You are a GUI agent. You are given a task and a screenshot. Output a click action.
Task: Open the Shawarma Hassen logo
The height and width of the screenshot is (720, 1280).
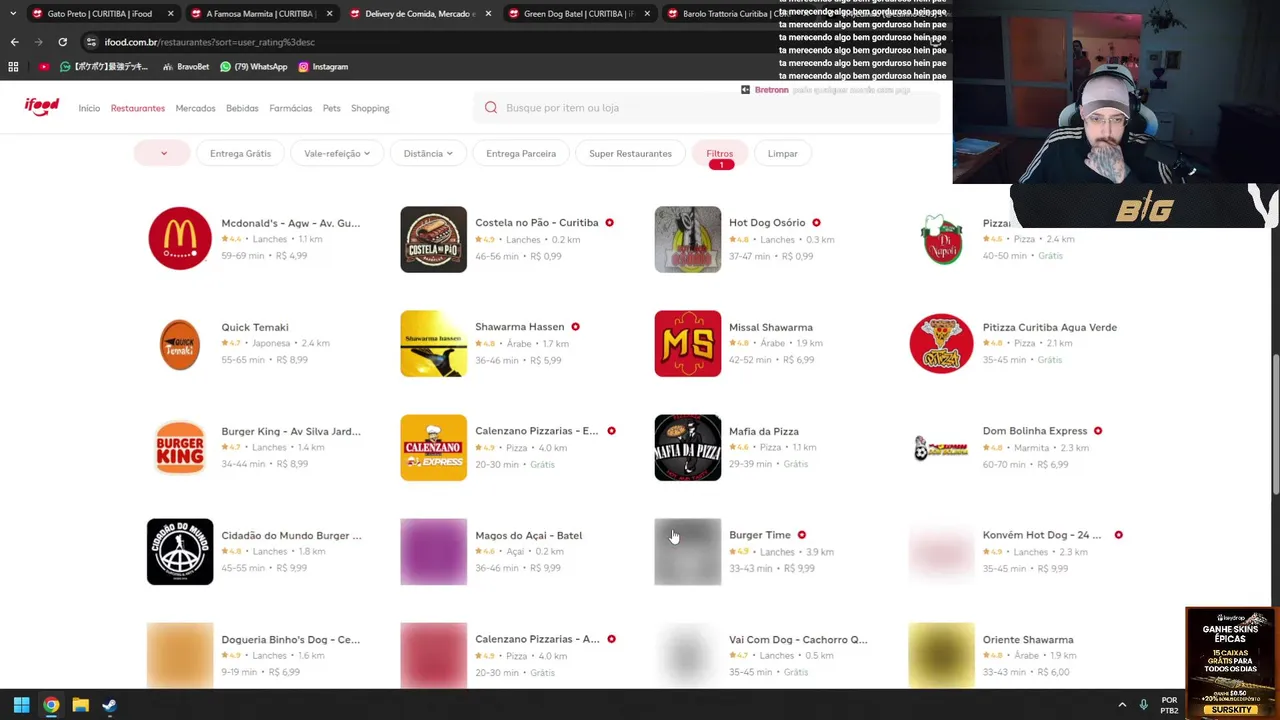(433, 343)
